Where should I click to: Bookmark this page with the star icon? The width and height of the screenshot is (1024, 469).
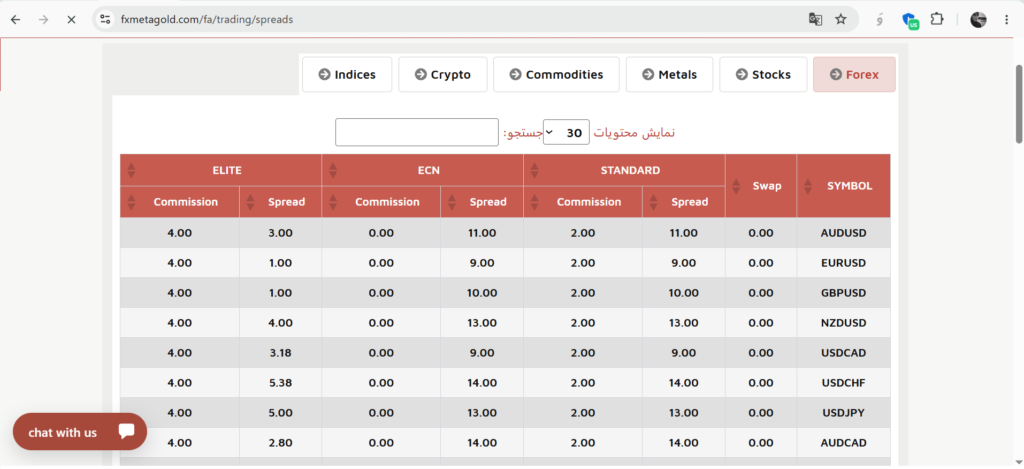coord(840,20)
